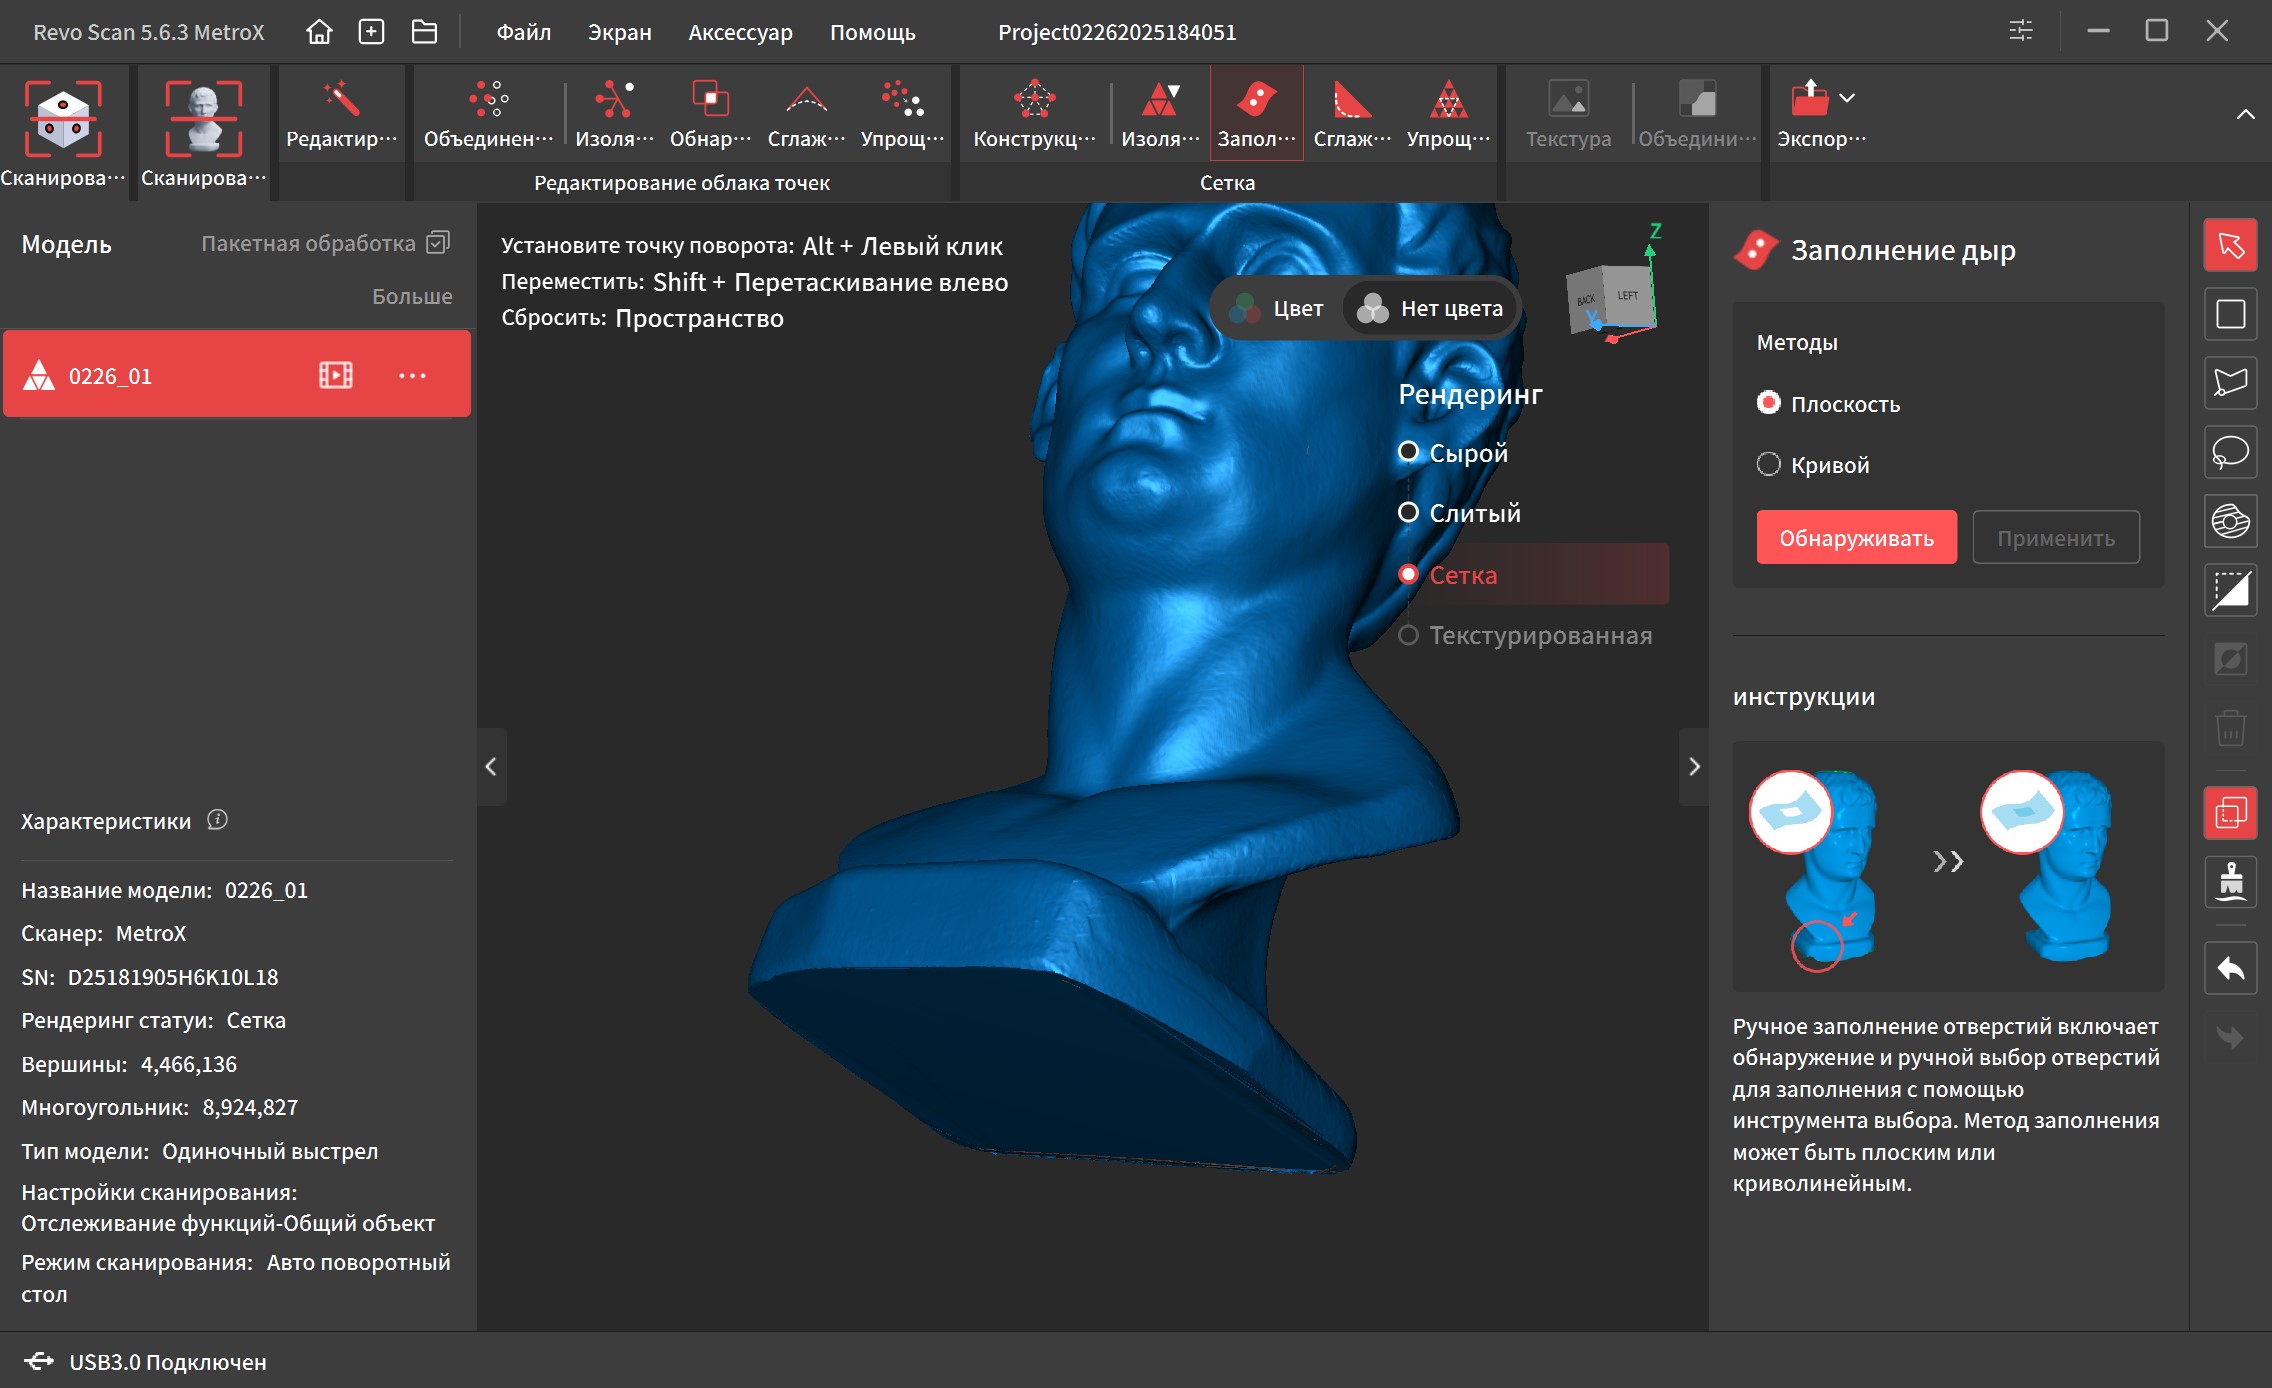Expand the Экспорт dropdown arrow

pyautogui.click(x=1847, y=98)
